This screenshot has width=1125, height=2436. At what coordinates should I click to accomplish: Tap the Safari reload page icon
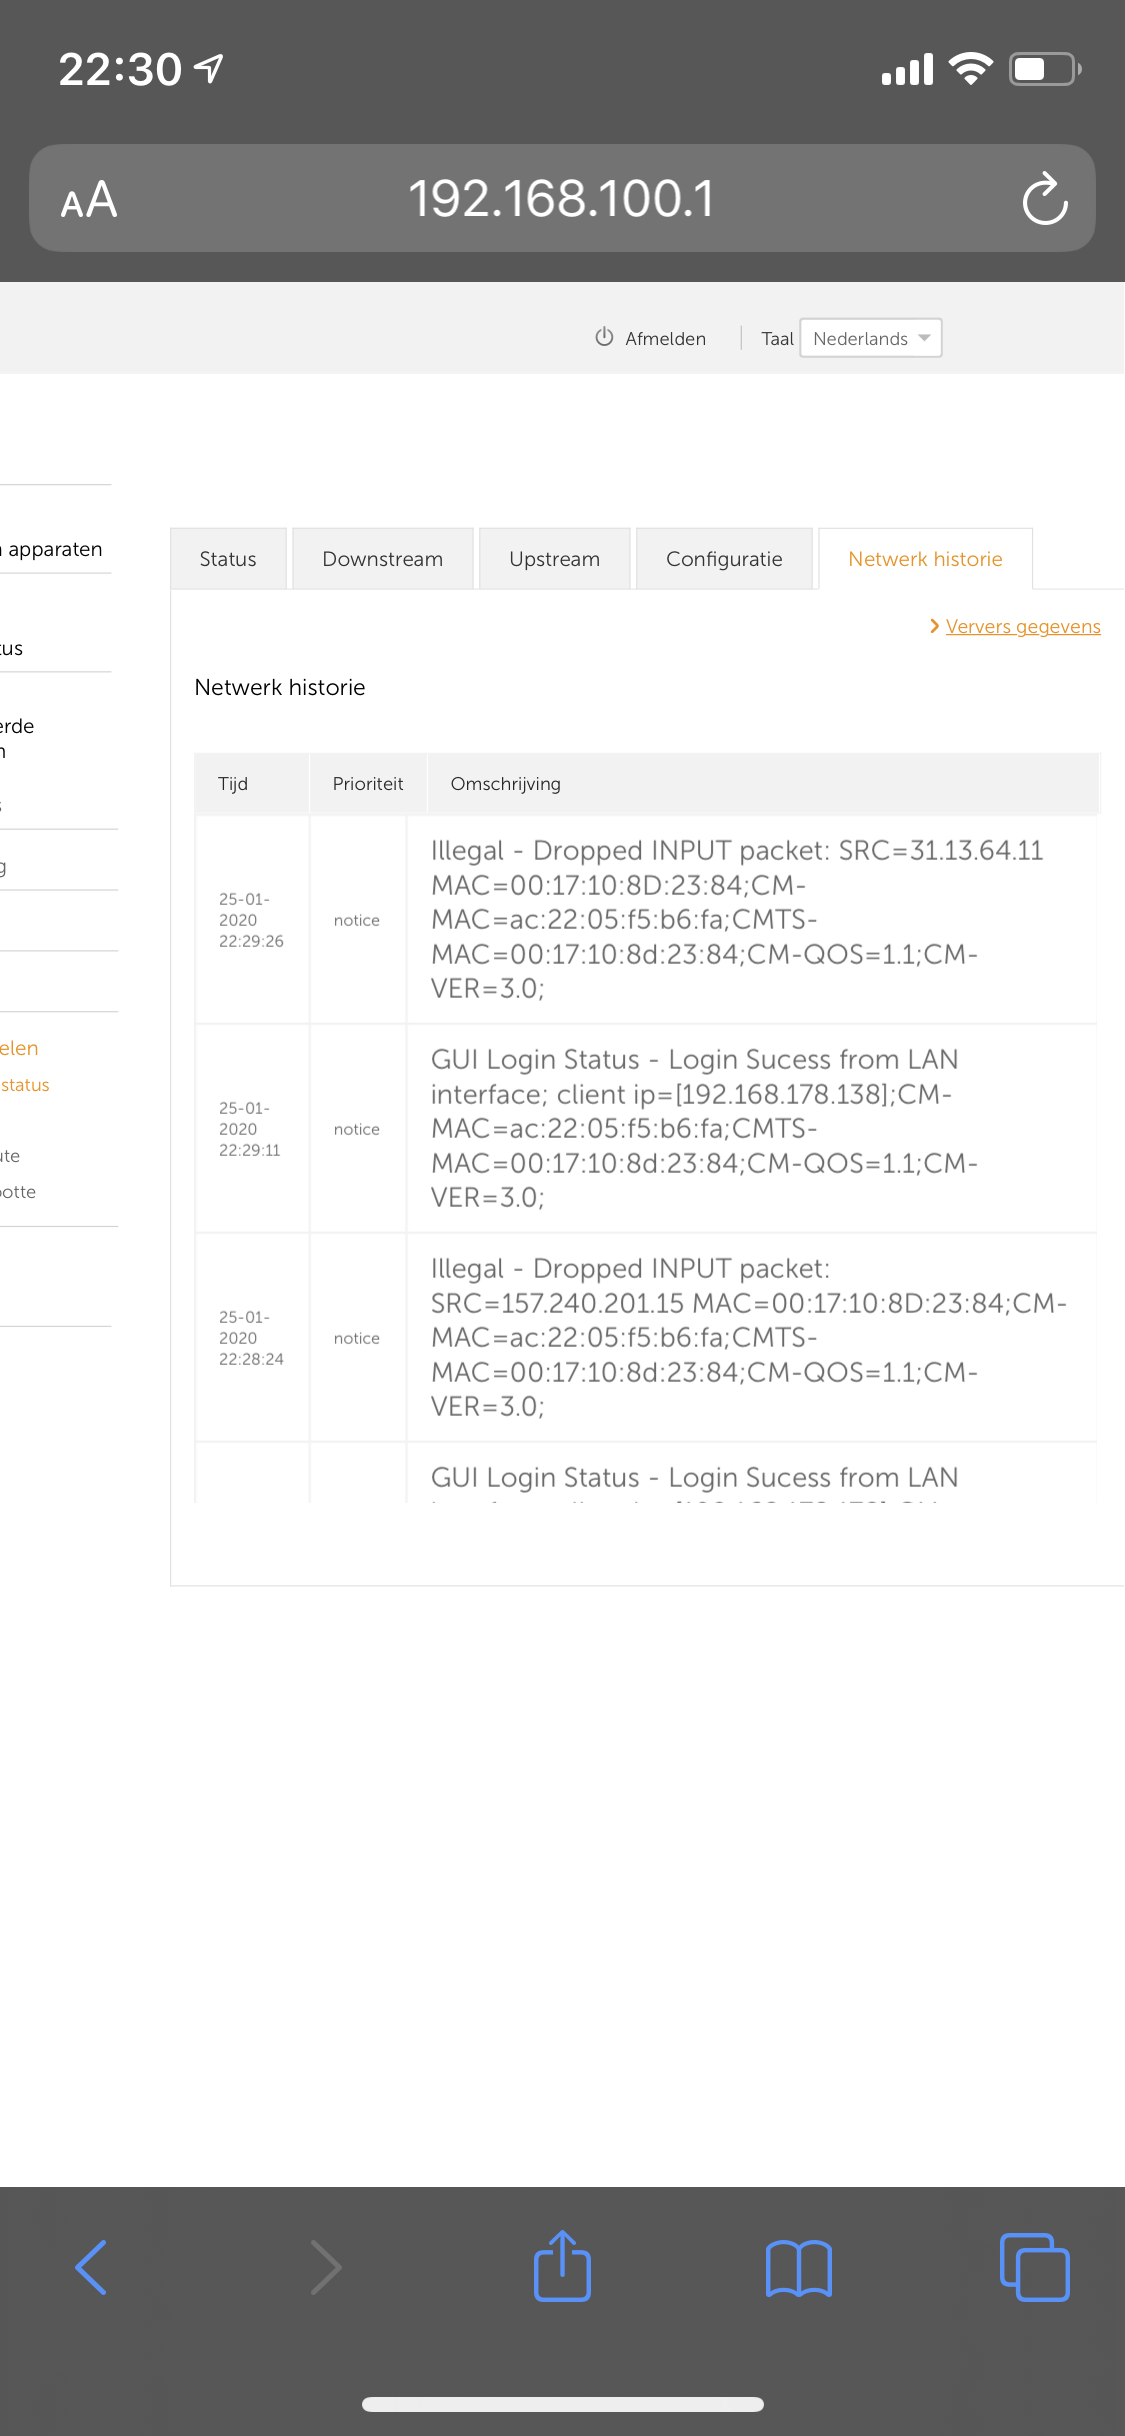click(1044, 199)
